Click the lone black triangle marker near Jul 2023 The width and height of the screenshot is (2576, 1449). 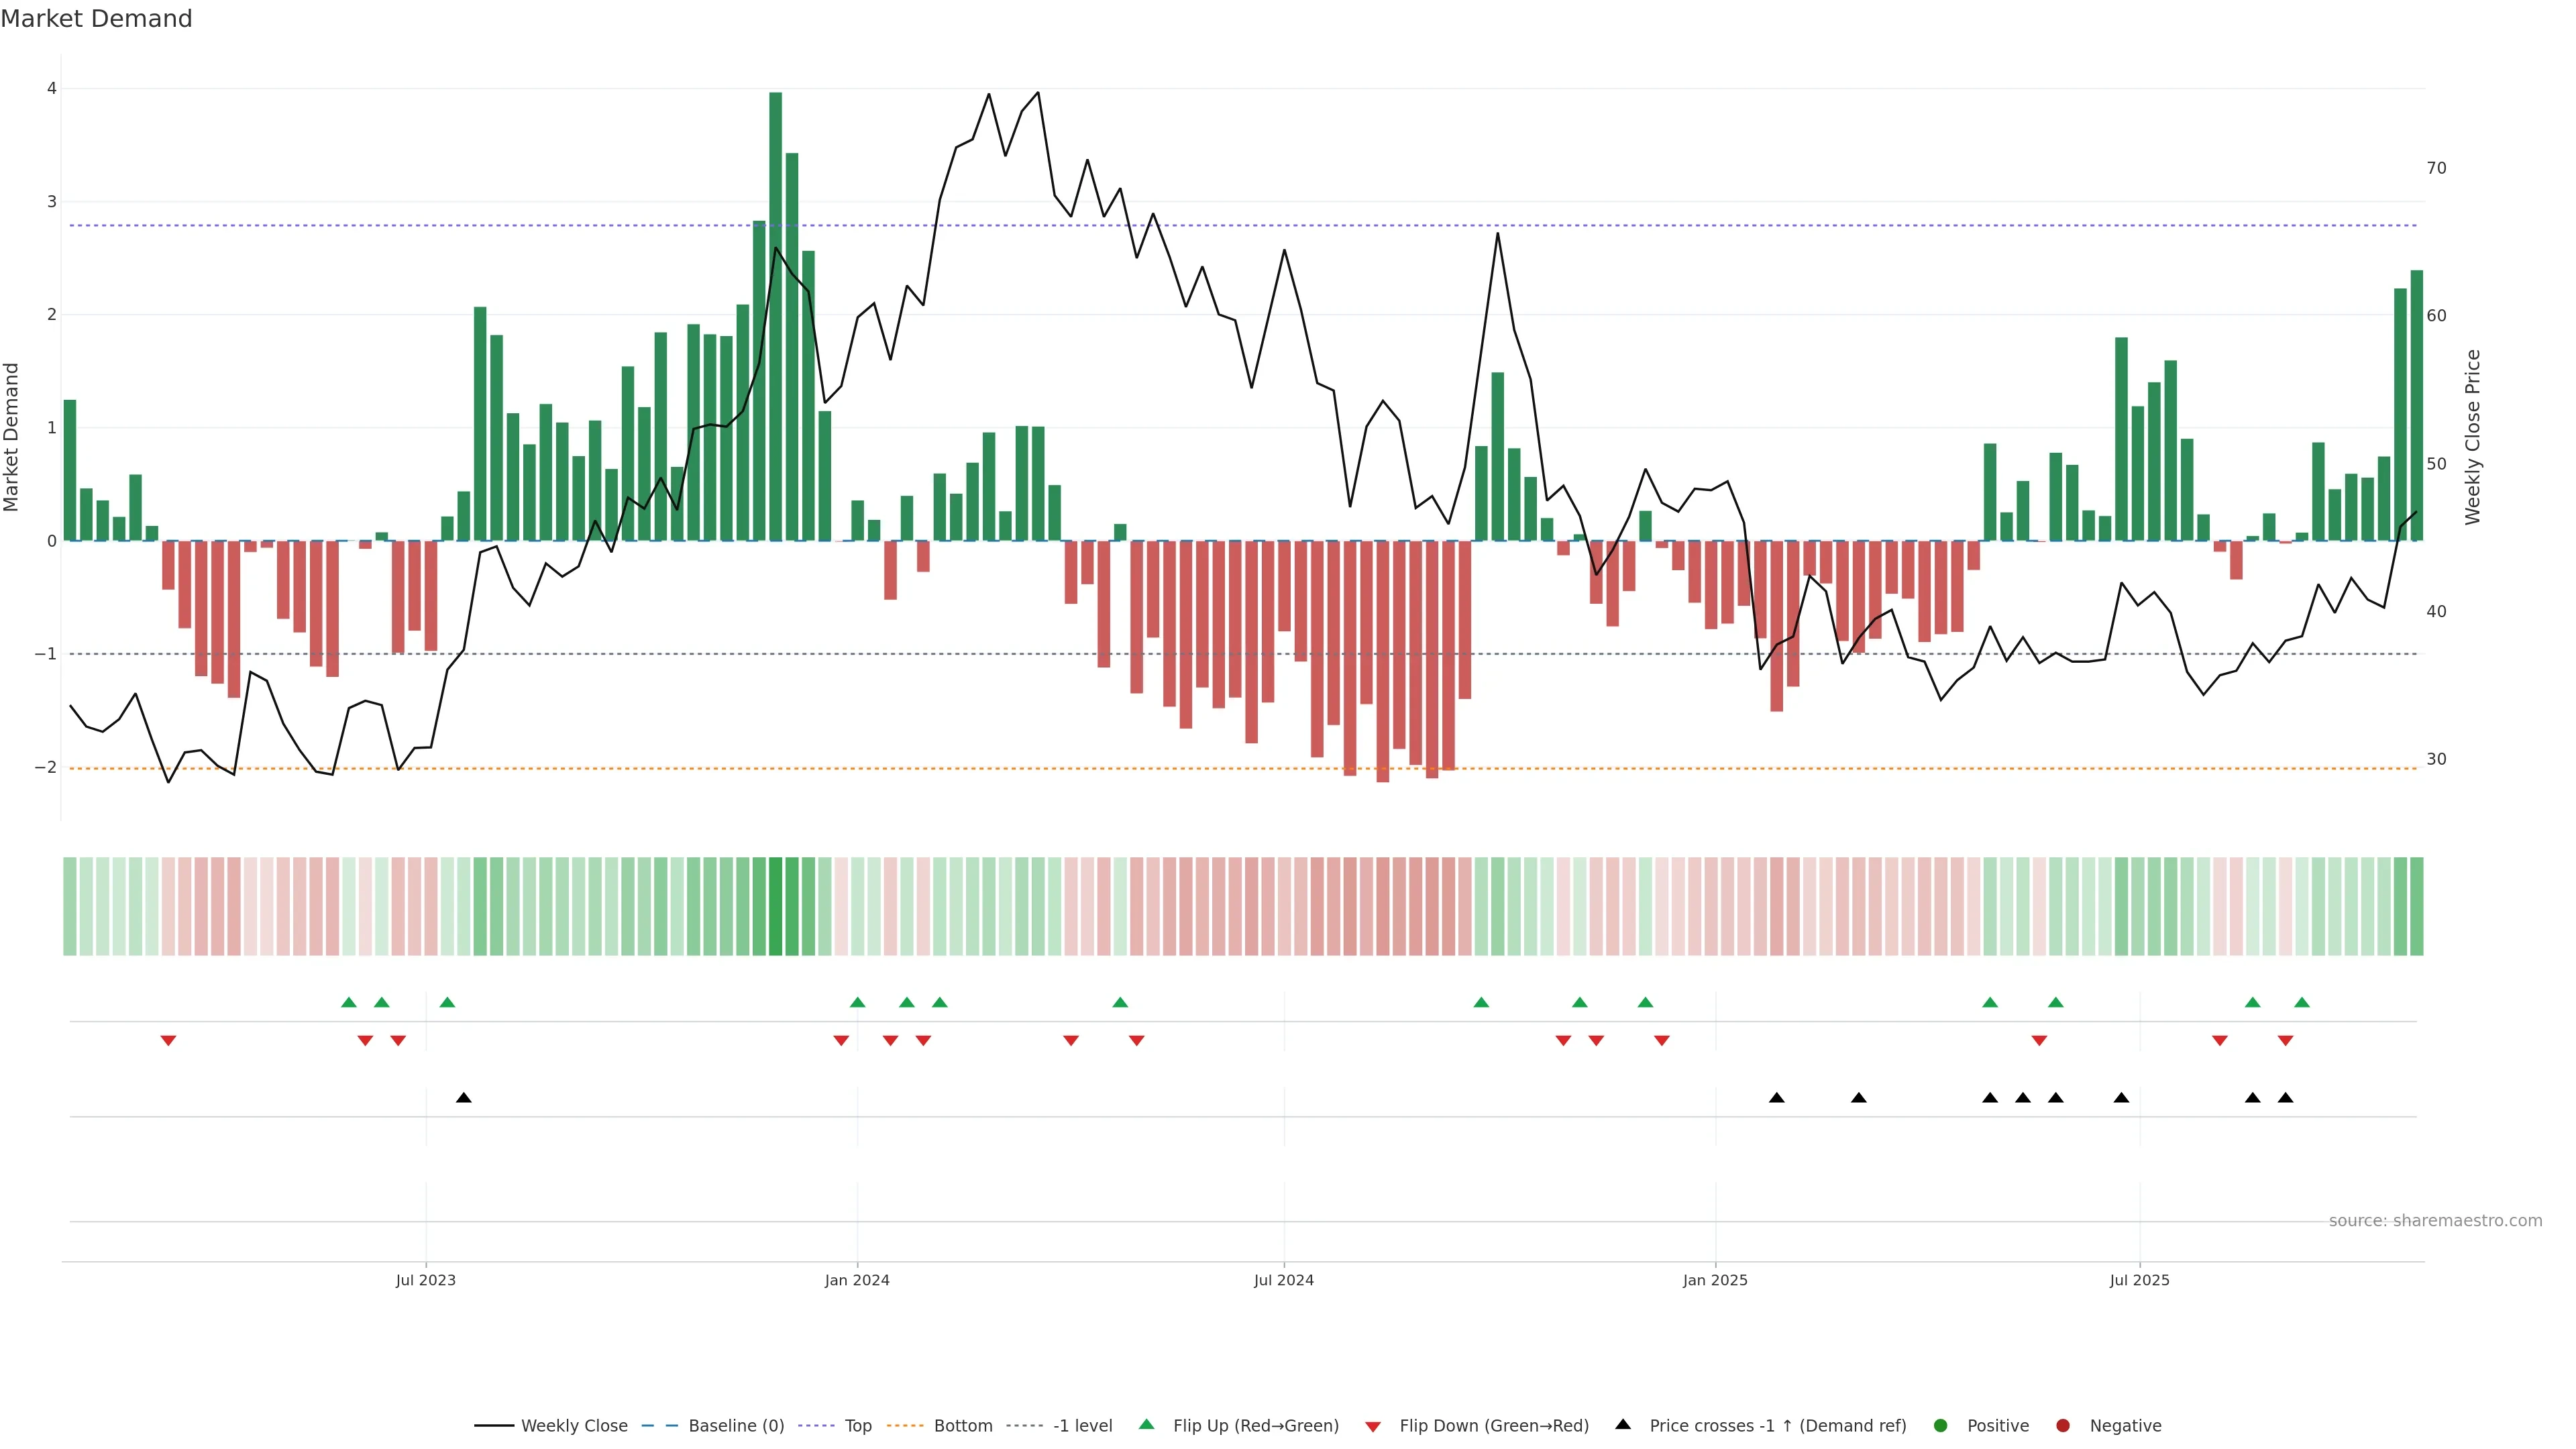pyautogui.click(x=464, y=1098)
